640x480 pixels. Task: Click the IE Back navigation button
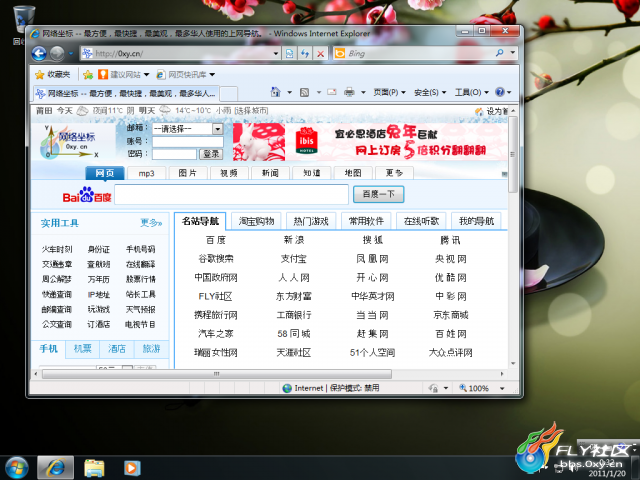pyautogui.click(x=39, y=53)
